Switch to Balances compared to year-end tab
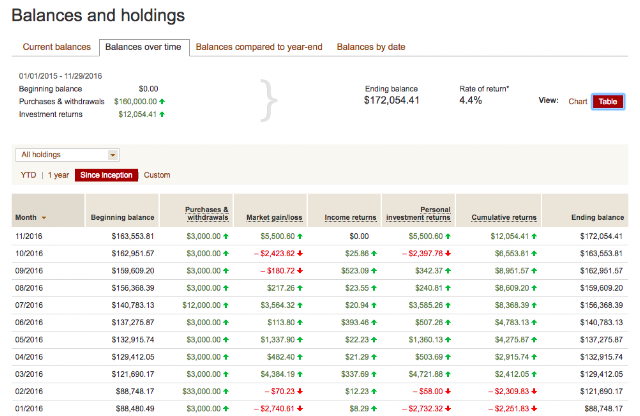Image resolution: width=640 pixels, height=416 pixels. 259,47
